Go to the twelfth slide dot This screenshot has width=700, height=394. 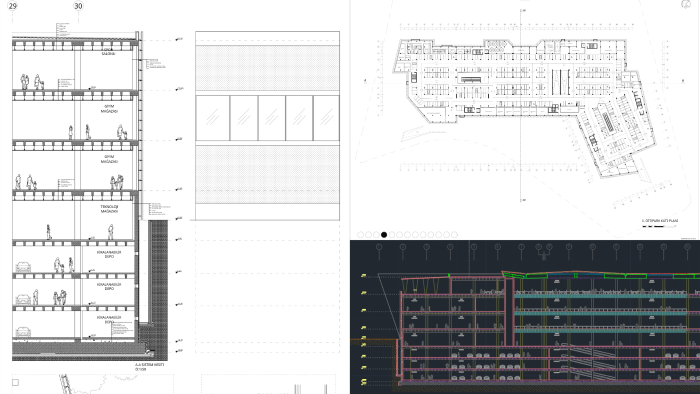pyautogui.click(x=446, y=235)
